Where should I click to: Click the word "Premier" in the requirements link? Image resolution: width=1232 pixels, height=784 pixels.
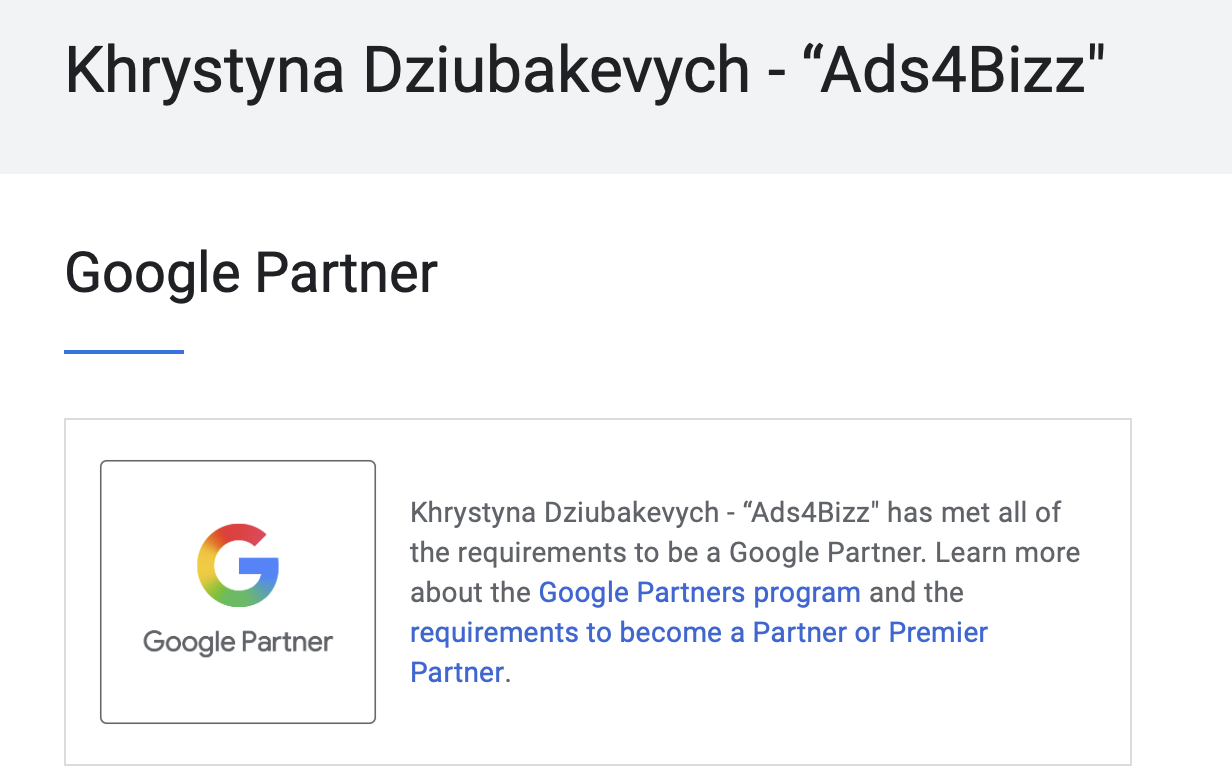click(x=939, y=632)
